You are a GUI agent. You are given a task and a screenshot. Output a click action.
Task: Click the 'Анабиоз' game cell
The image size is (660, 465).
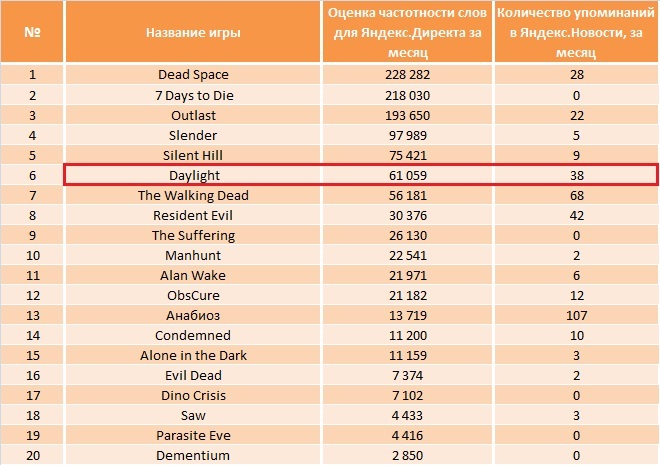(x=193, y=315)
